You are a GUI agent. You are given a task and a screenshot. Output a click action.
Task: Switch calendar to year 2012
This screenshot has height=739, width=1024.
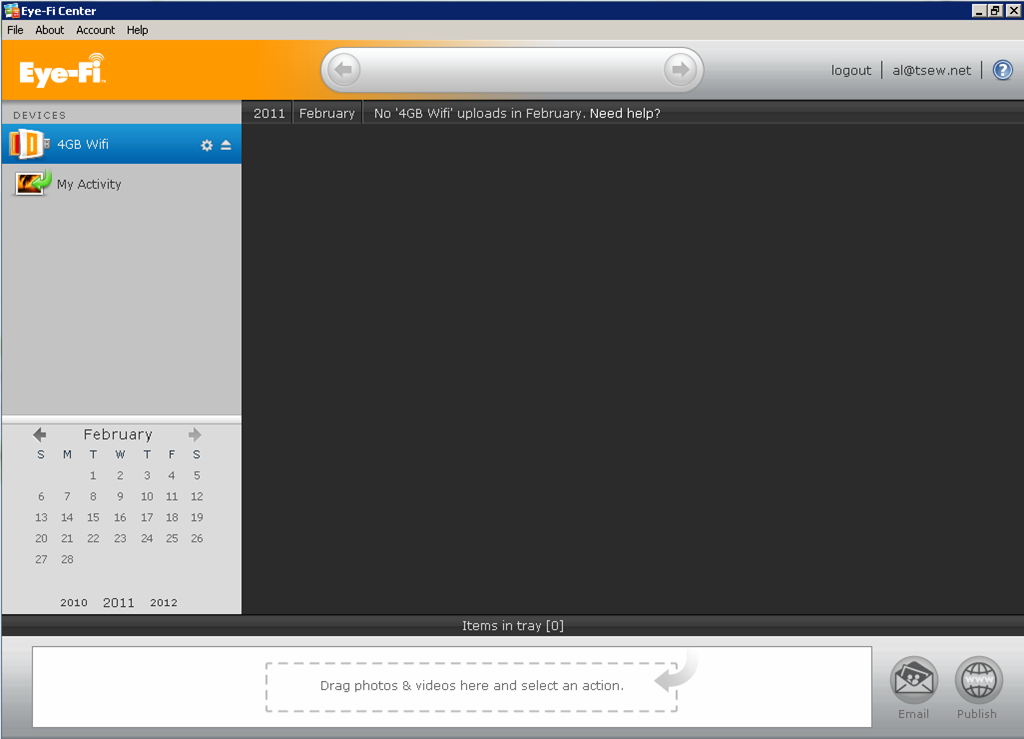(163, 603)
